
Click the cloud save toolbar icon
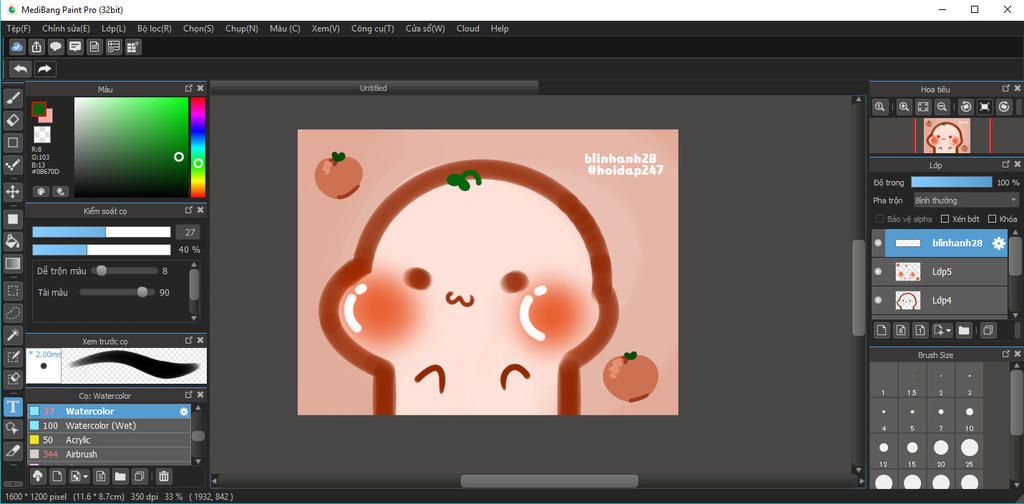pos(17,47)
